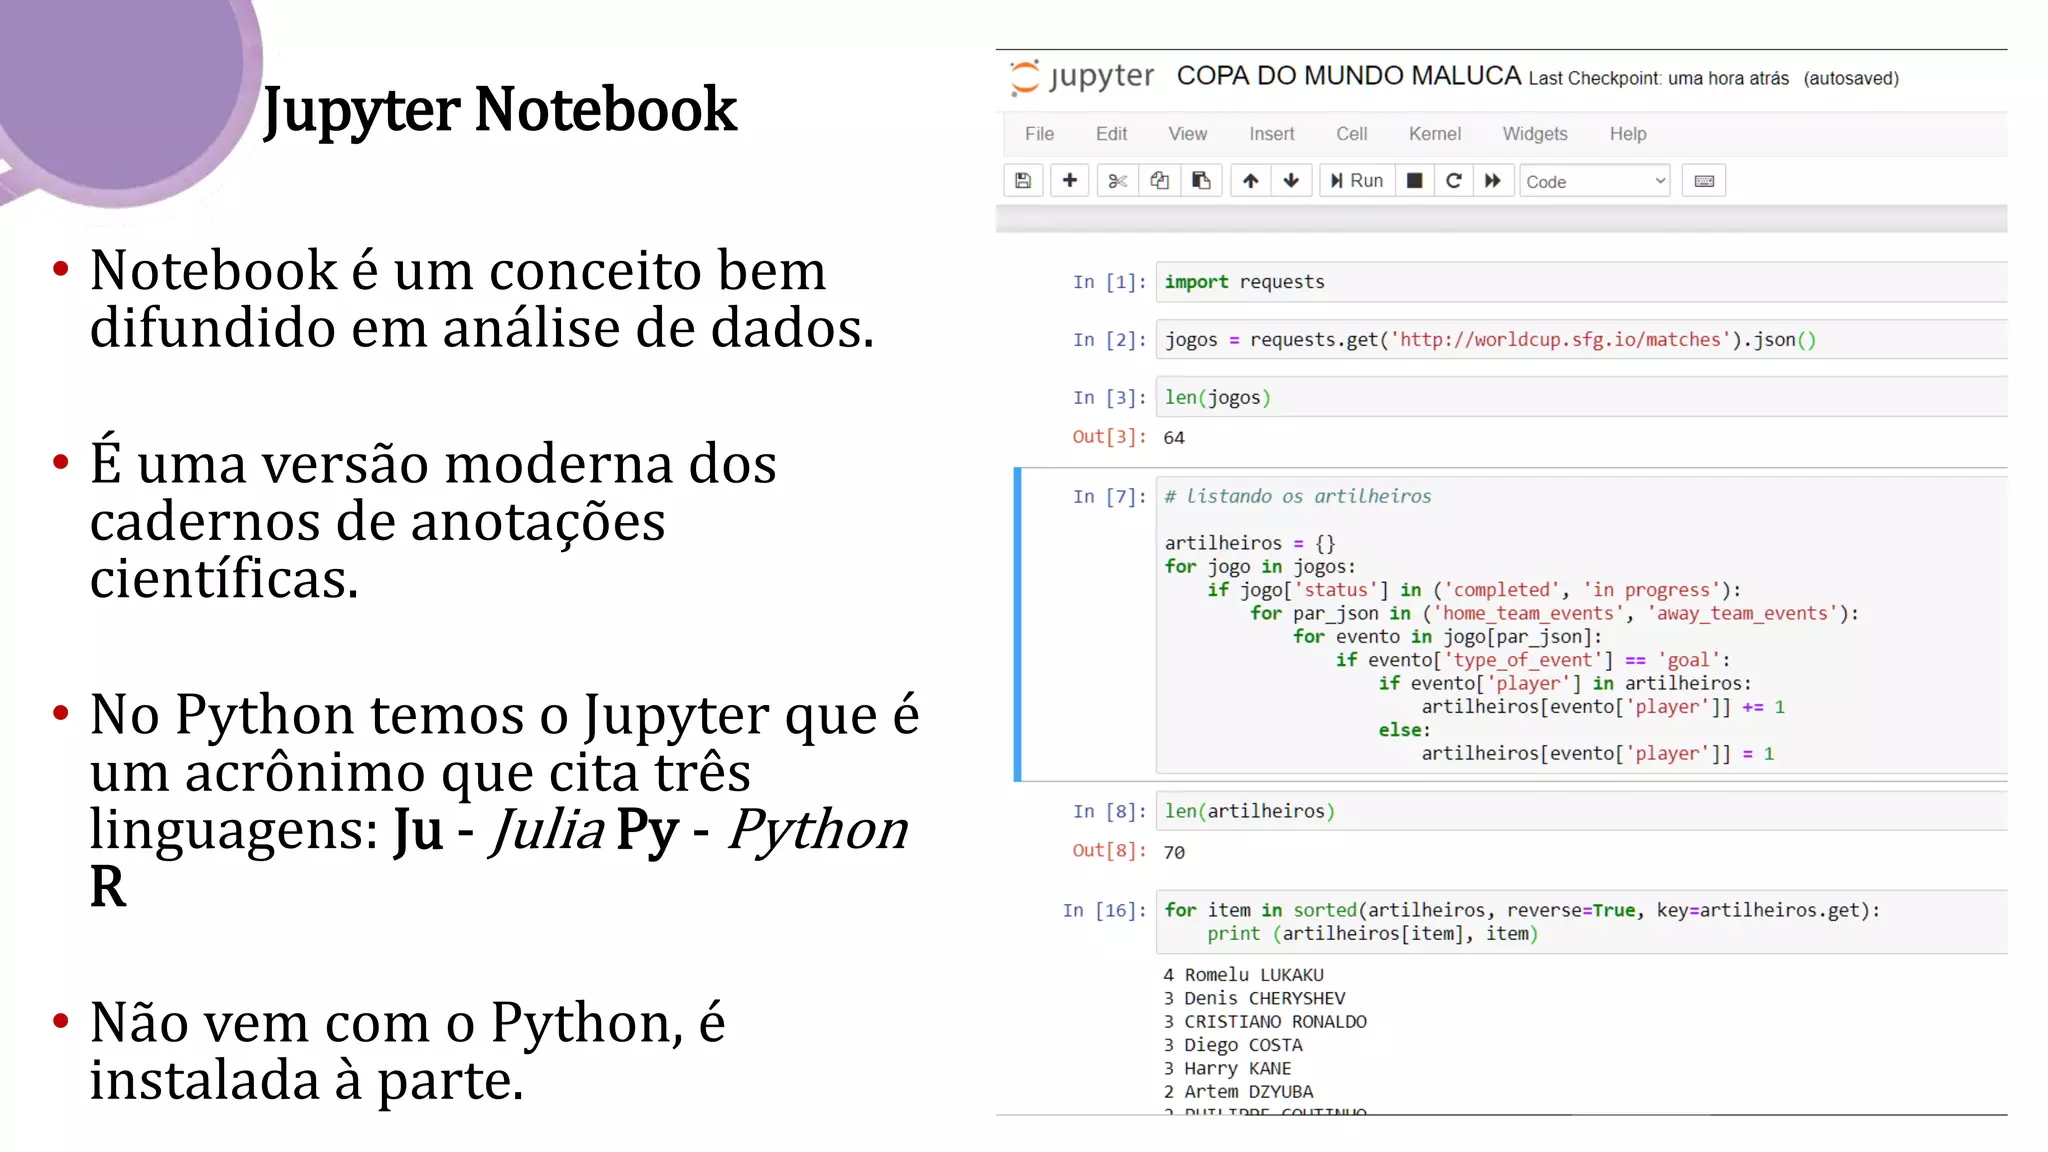The width and height of the screenshot is (2048, 1152).
Task: Move selected cell up arrow
Action: tap(1250, 181)
